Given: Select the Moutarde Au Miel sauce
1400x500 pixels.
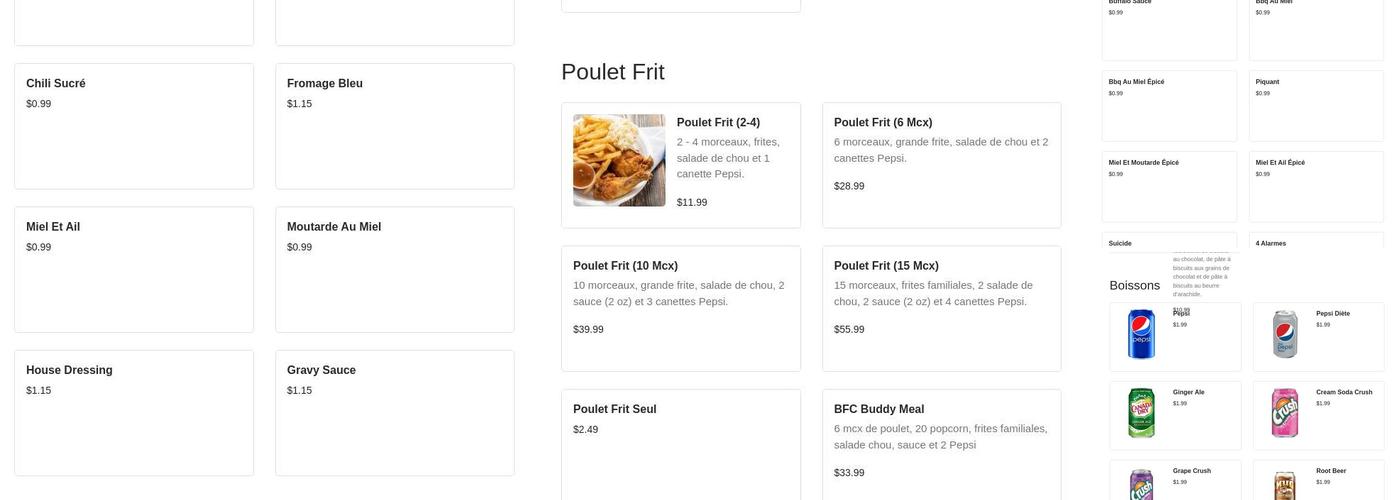Looking at the screenshot, I should 394,269.
